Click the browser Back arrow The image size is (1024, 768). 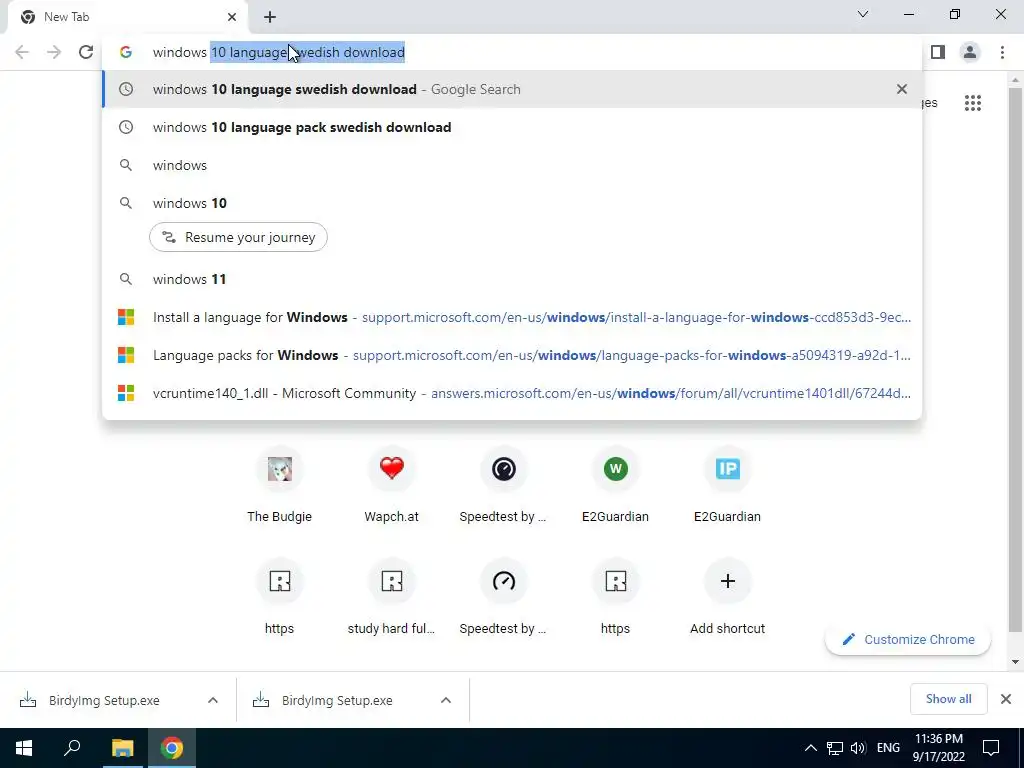[22, 52]
